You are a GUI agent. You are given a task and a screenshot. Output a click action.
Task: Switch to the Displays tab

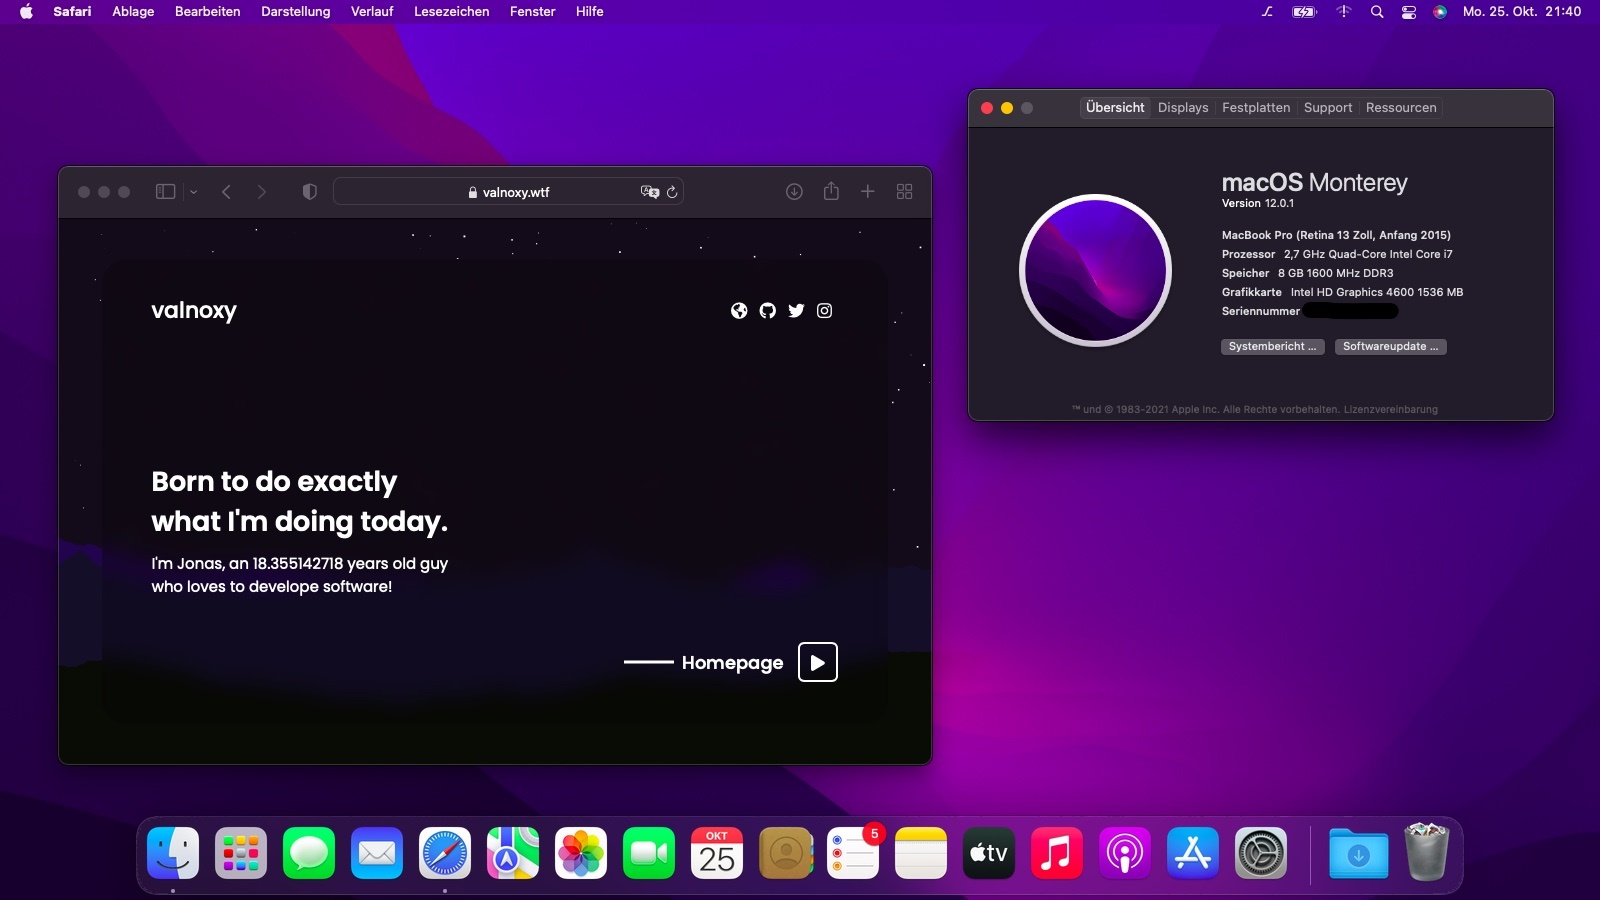point(1183,108)
